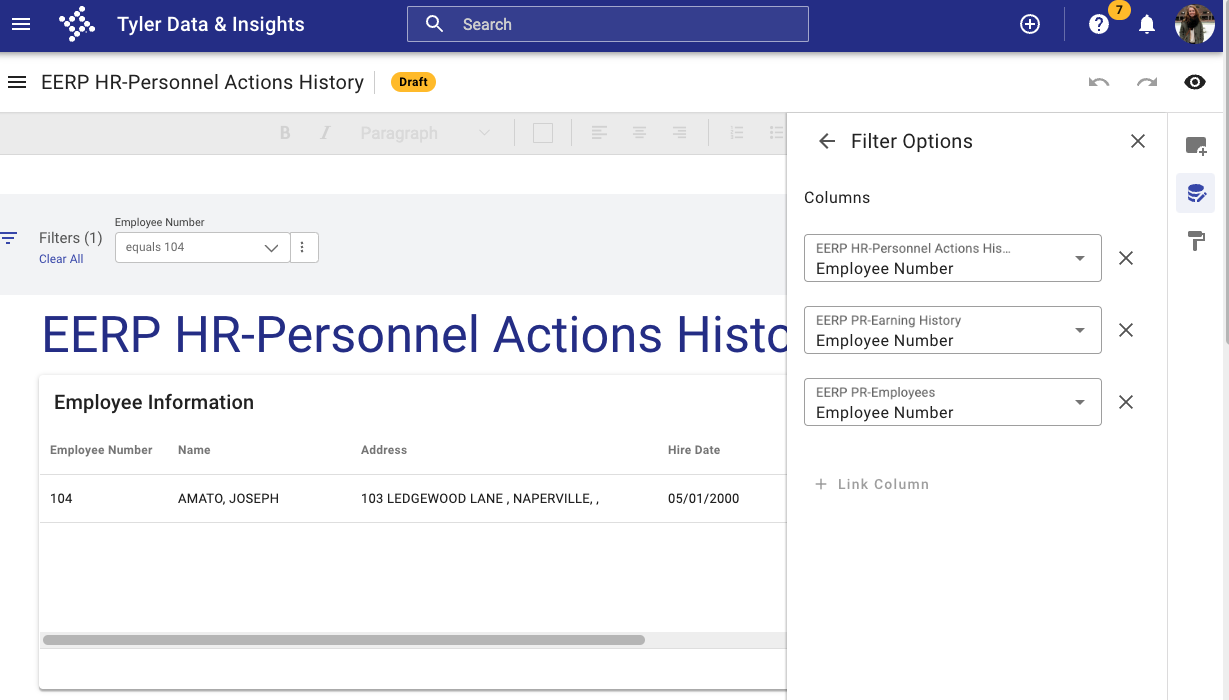Remove the HR-Personnel Actions linked column
1229x700 pixels.
coord(1126,258)
